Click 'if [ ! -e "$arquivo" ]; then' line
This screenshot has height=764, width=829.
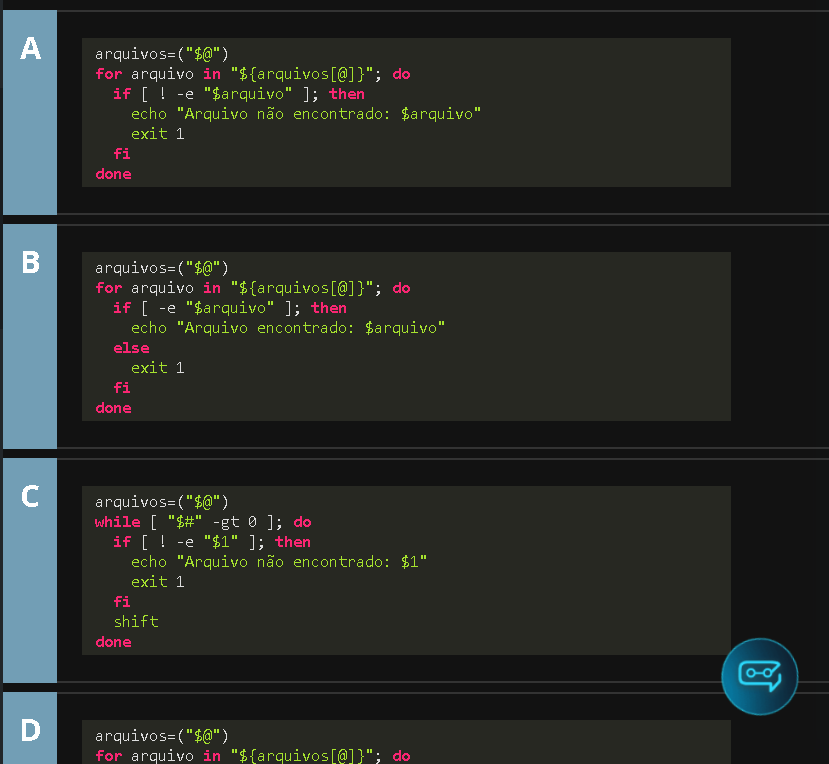point(238,94)
